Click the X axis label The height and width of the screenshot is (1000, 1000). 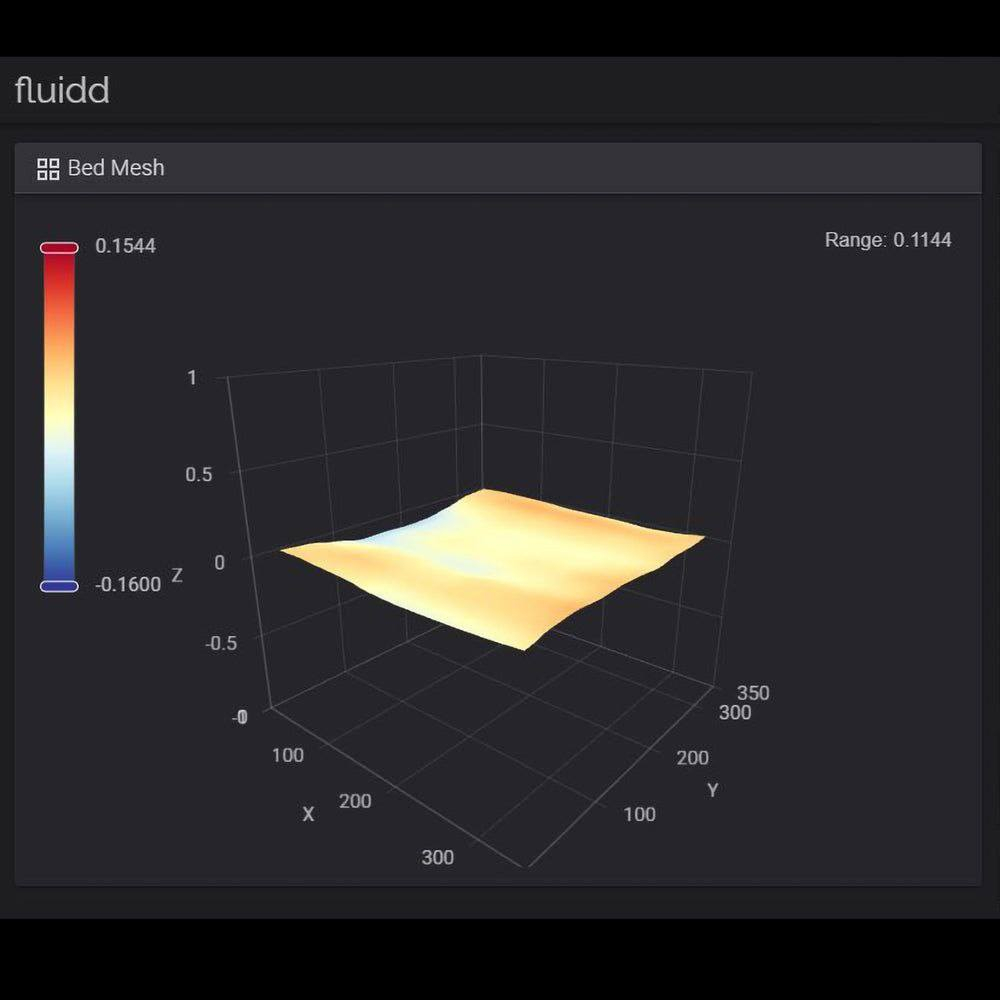click(x=308, y=815)
